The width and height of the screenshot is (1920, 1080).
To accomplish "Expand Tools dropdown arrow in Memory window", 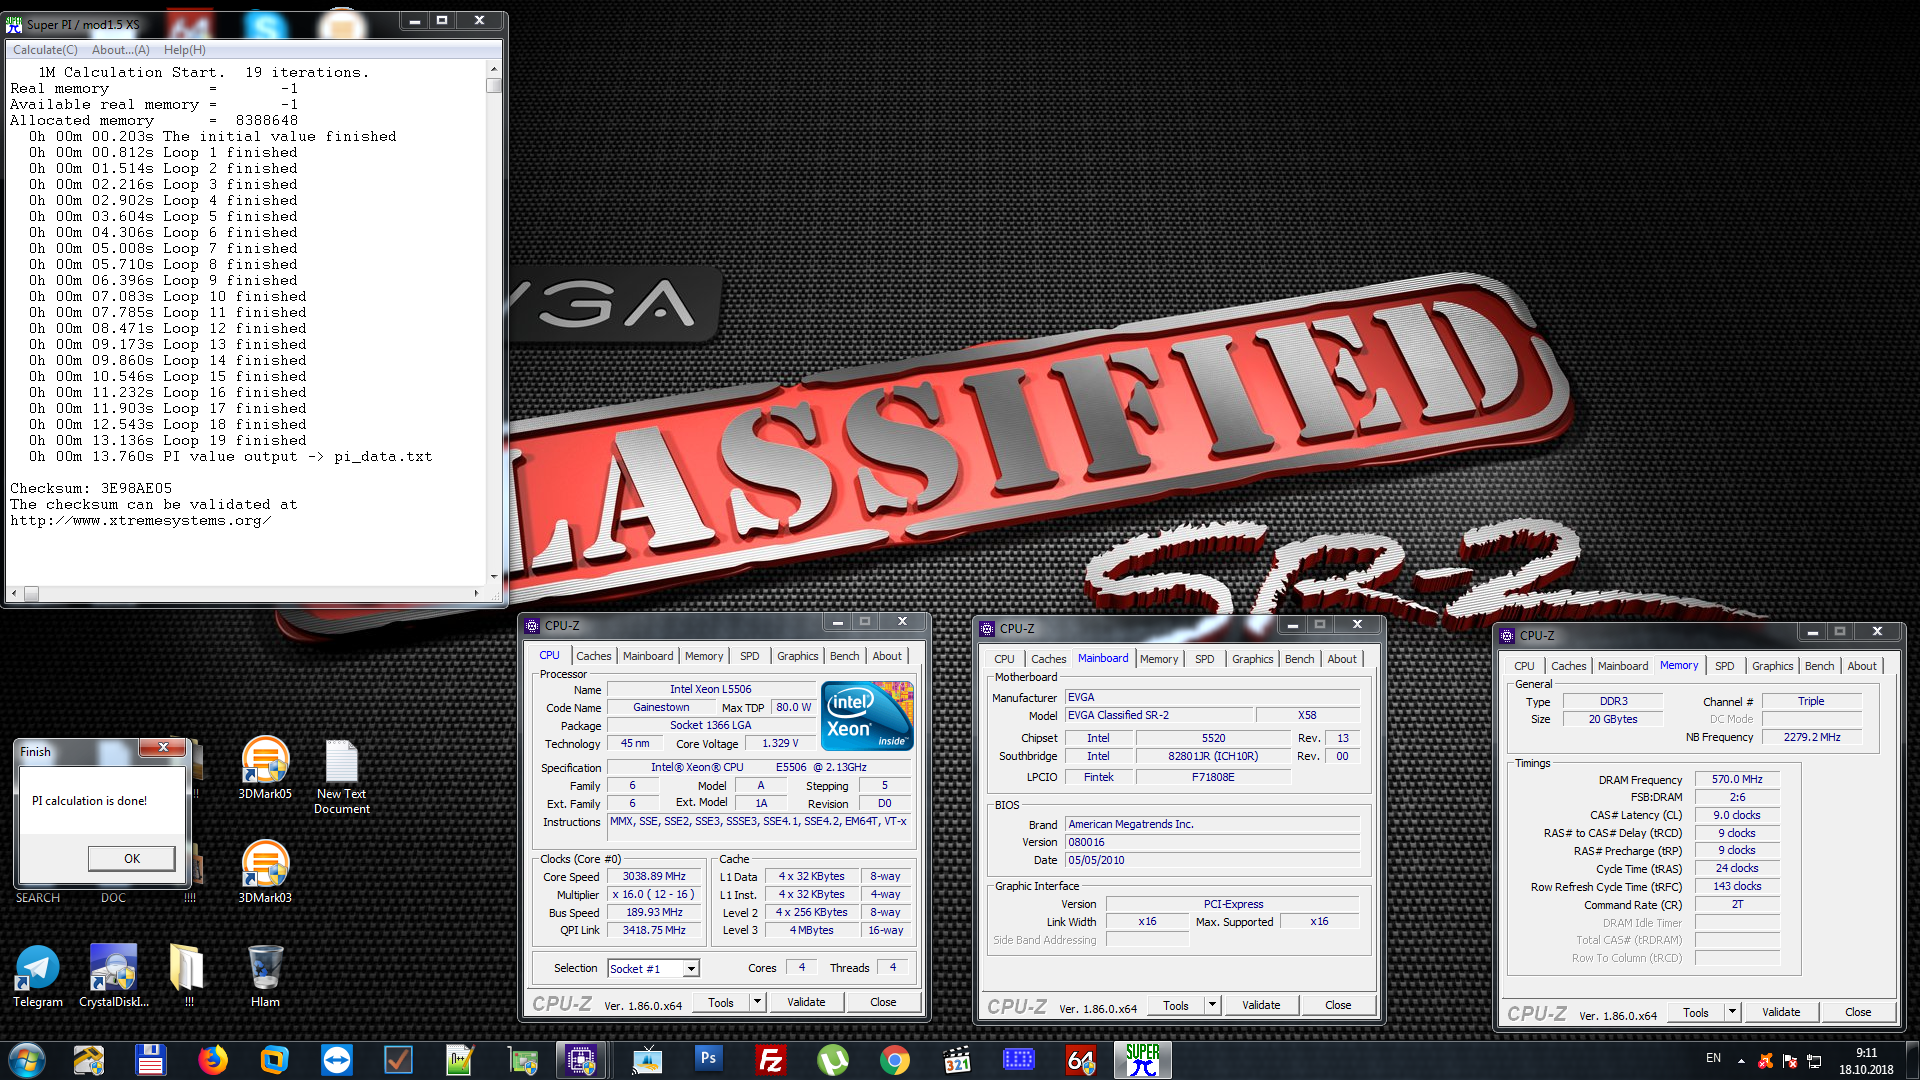I will (1732, 1012).
